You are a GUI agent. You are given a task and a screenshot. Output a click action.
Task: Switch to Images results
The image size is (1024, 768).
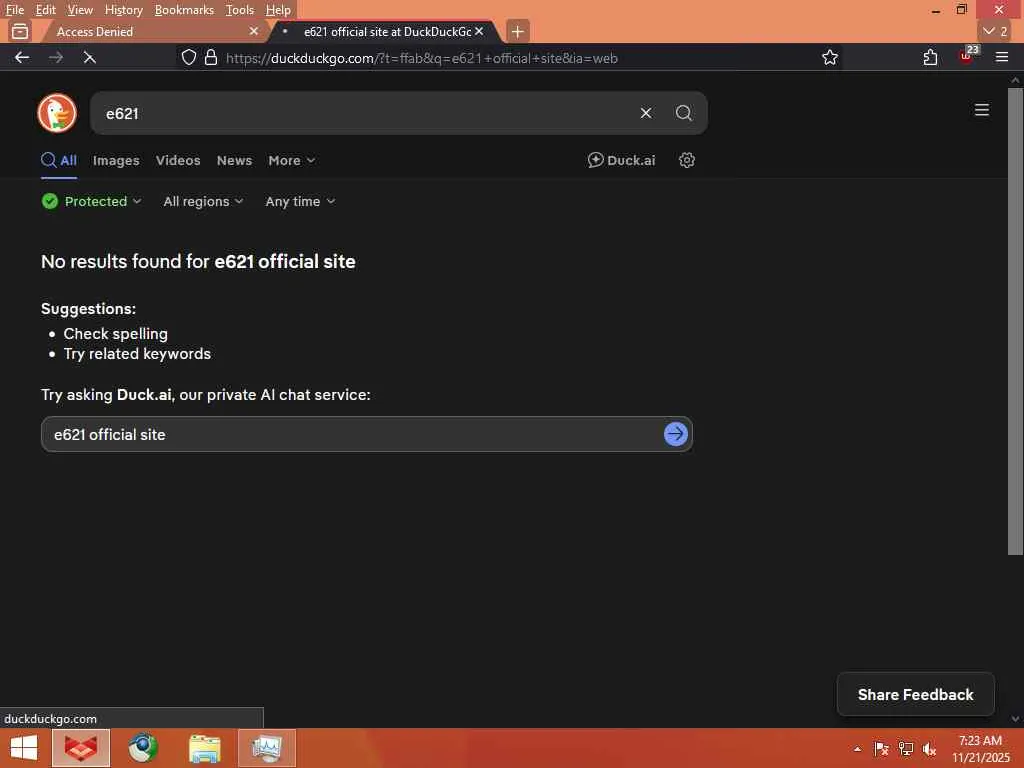click(x=116, y=160)
